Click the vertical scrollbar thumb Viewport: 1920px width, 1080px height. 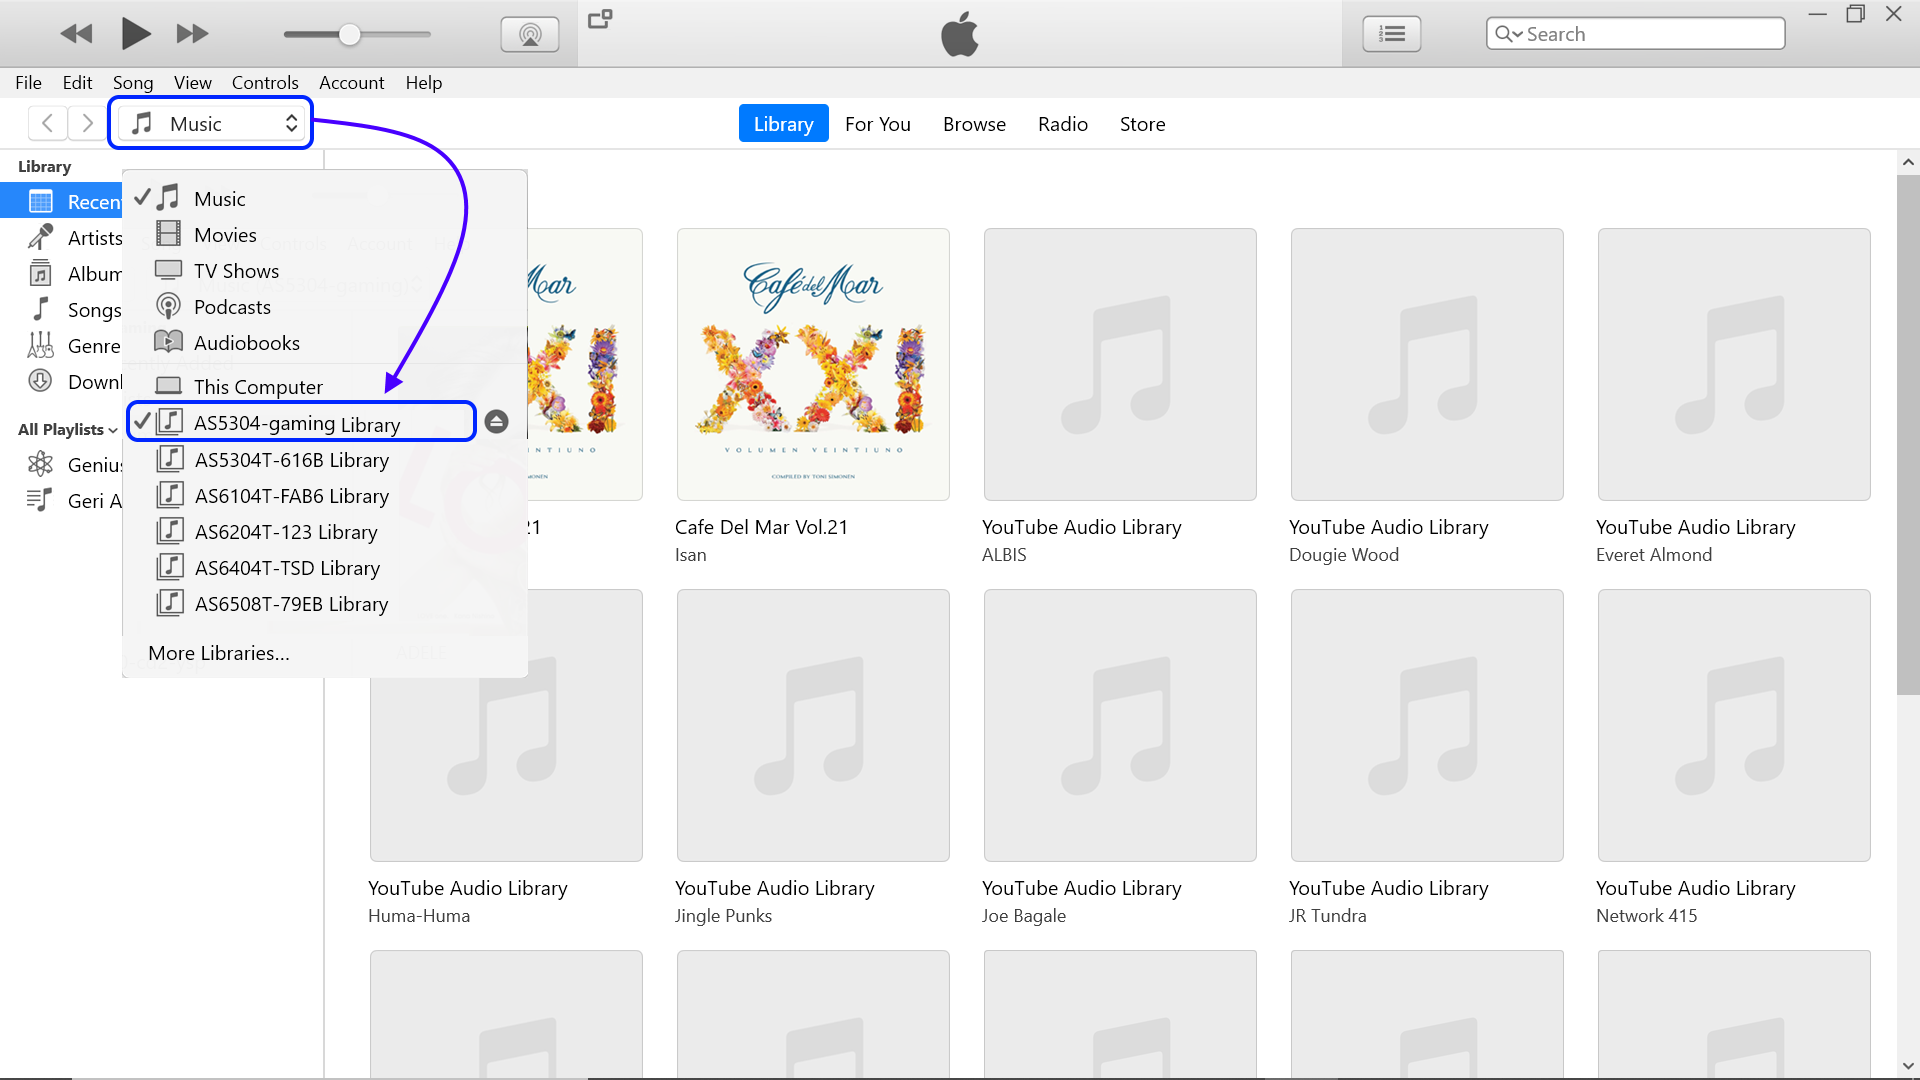1908,435
